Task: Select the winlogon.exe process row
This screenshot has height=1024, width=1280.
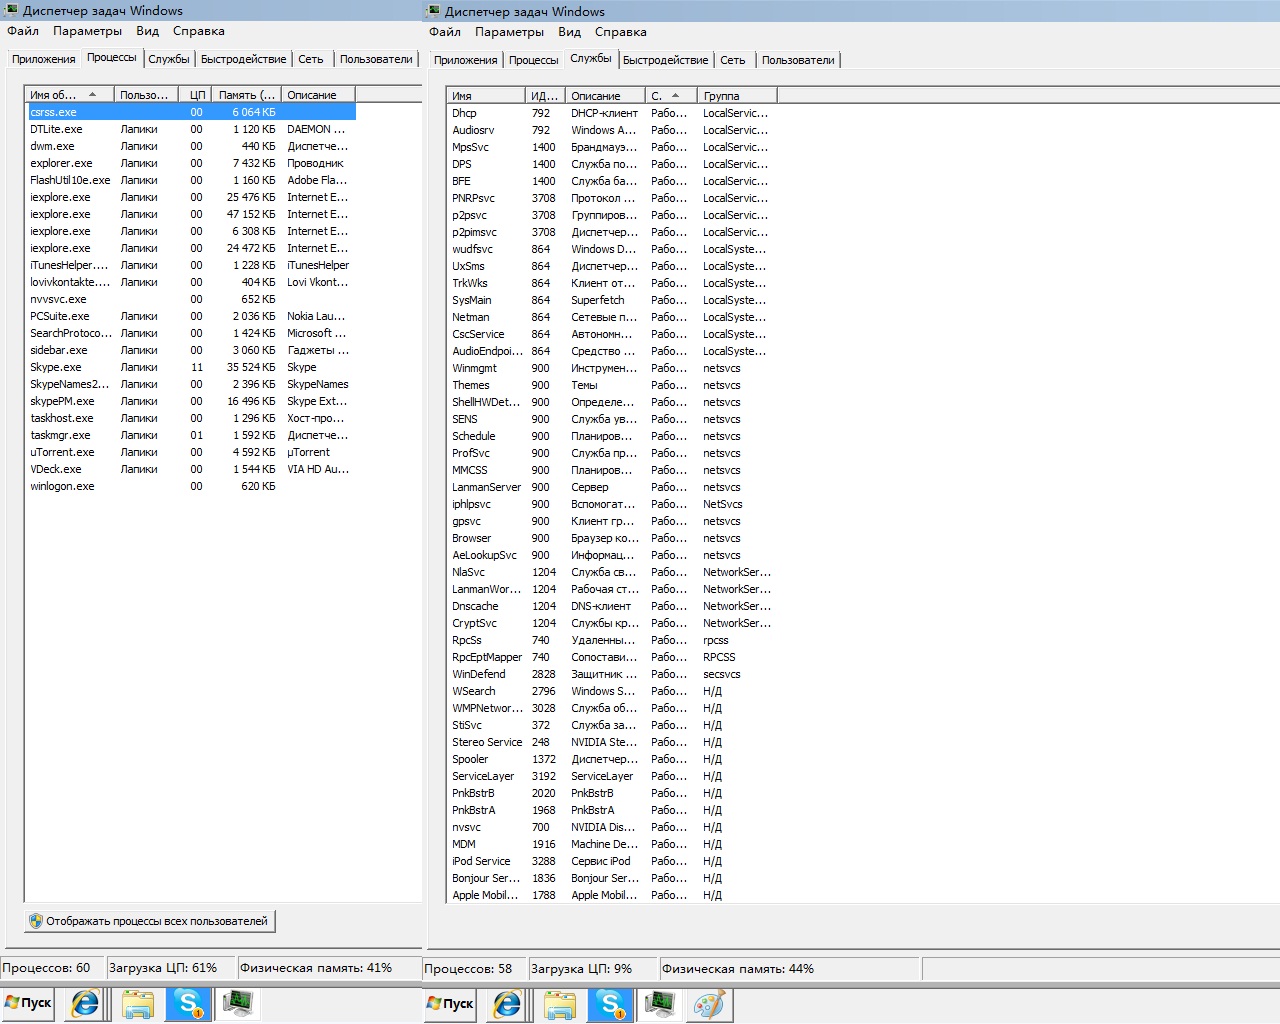Action: [x=191, y=486]
